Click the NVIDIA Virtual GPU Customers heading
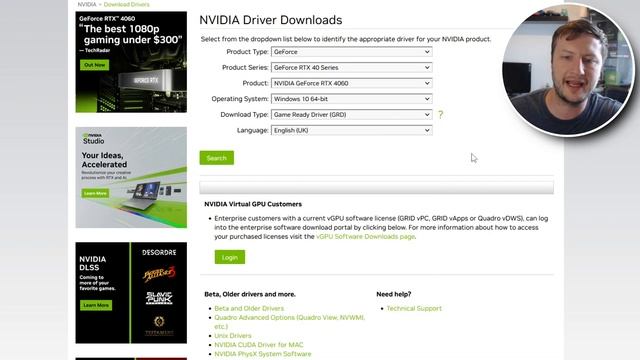Screen dimensions: 640x360 253,204
